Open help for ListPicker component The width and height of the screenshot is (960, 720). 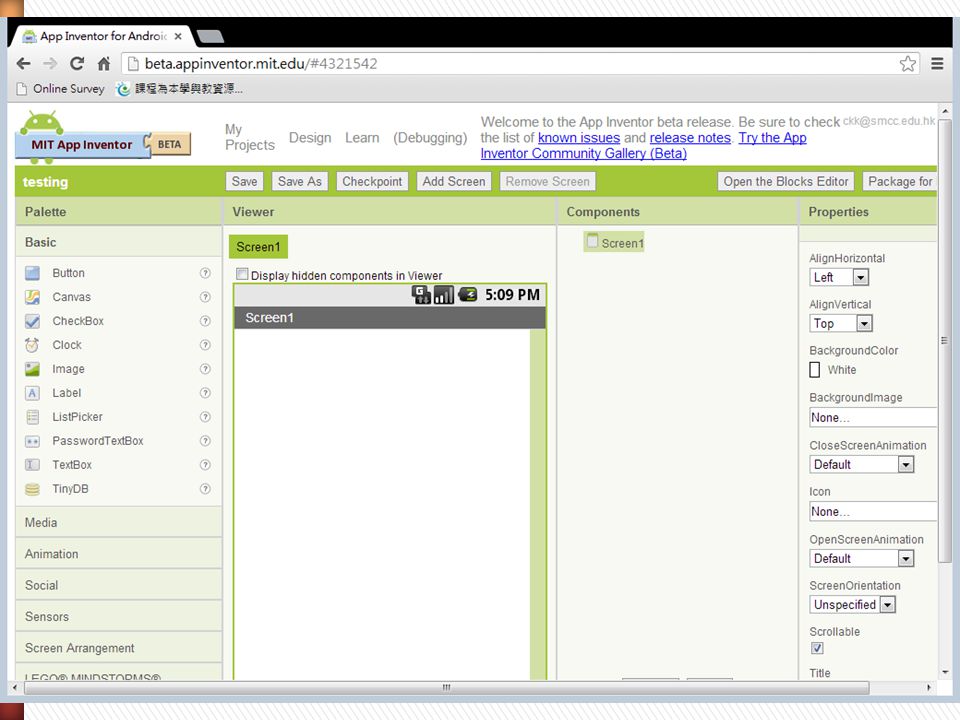click(x=205, y=416)
